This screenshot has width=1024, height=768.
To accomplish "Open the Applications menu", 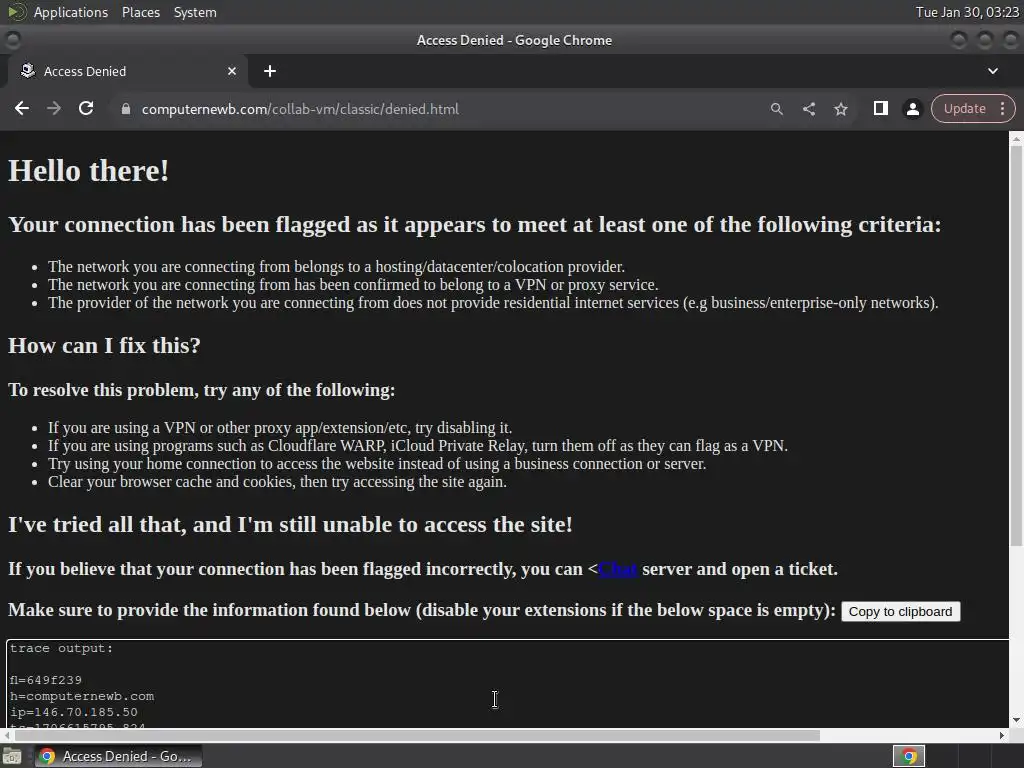I will [71, 12].
